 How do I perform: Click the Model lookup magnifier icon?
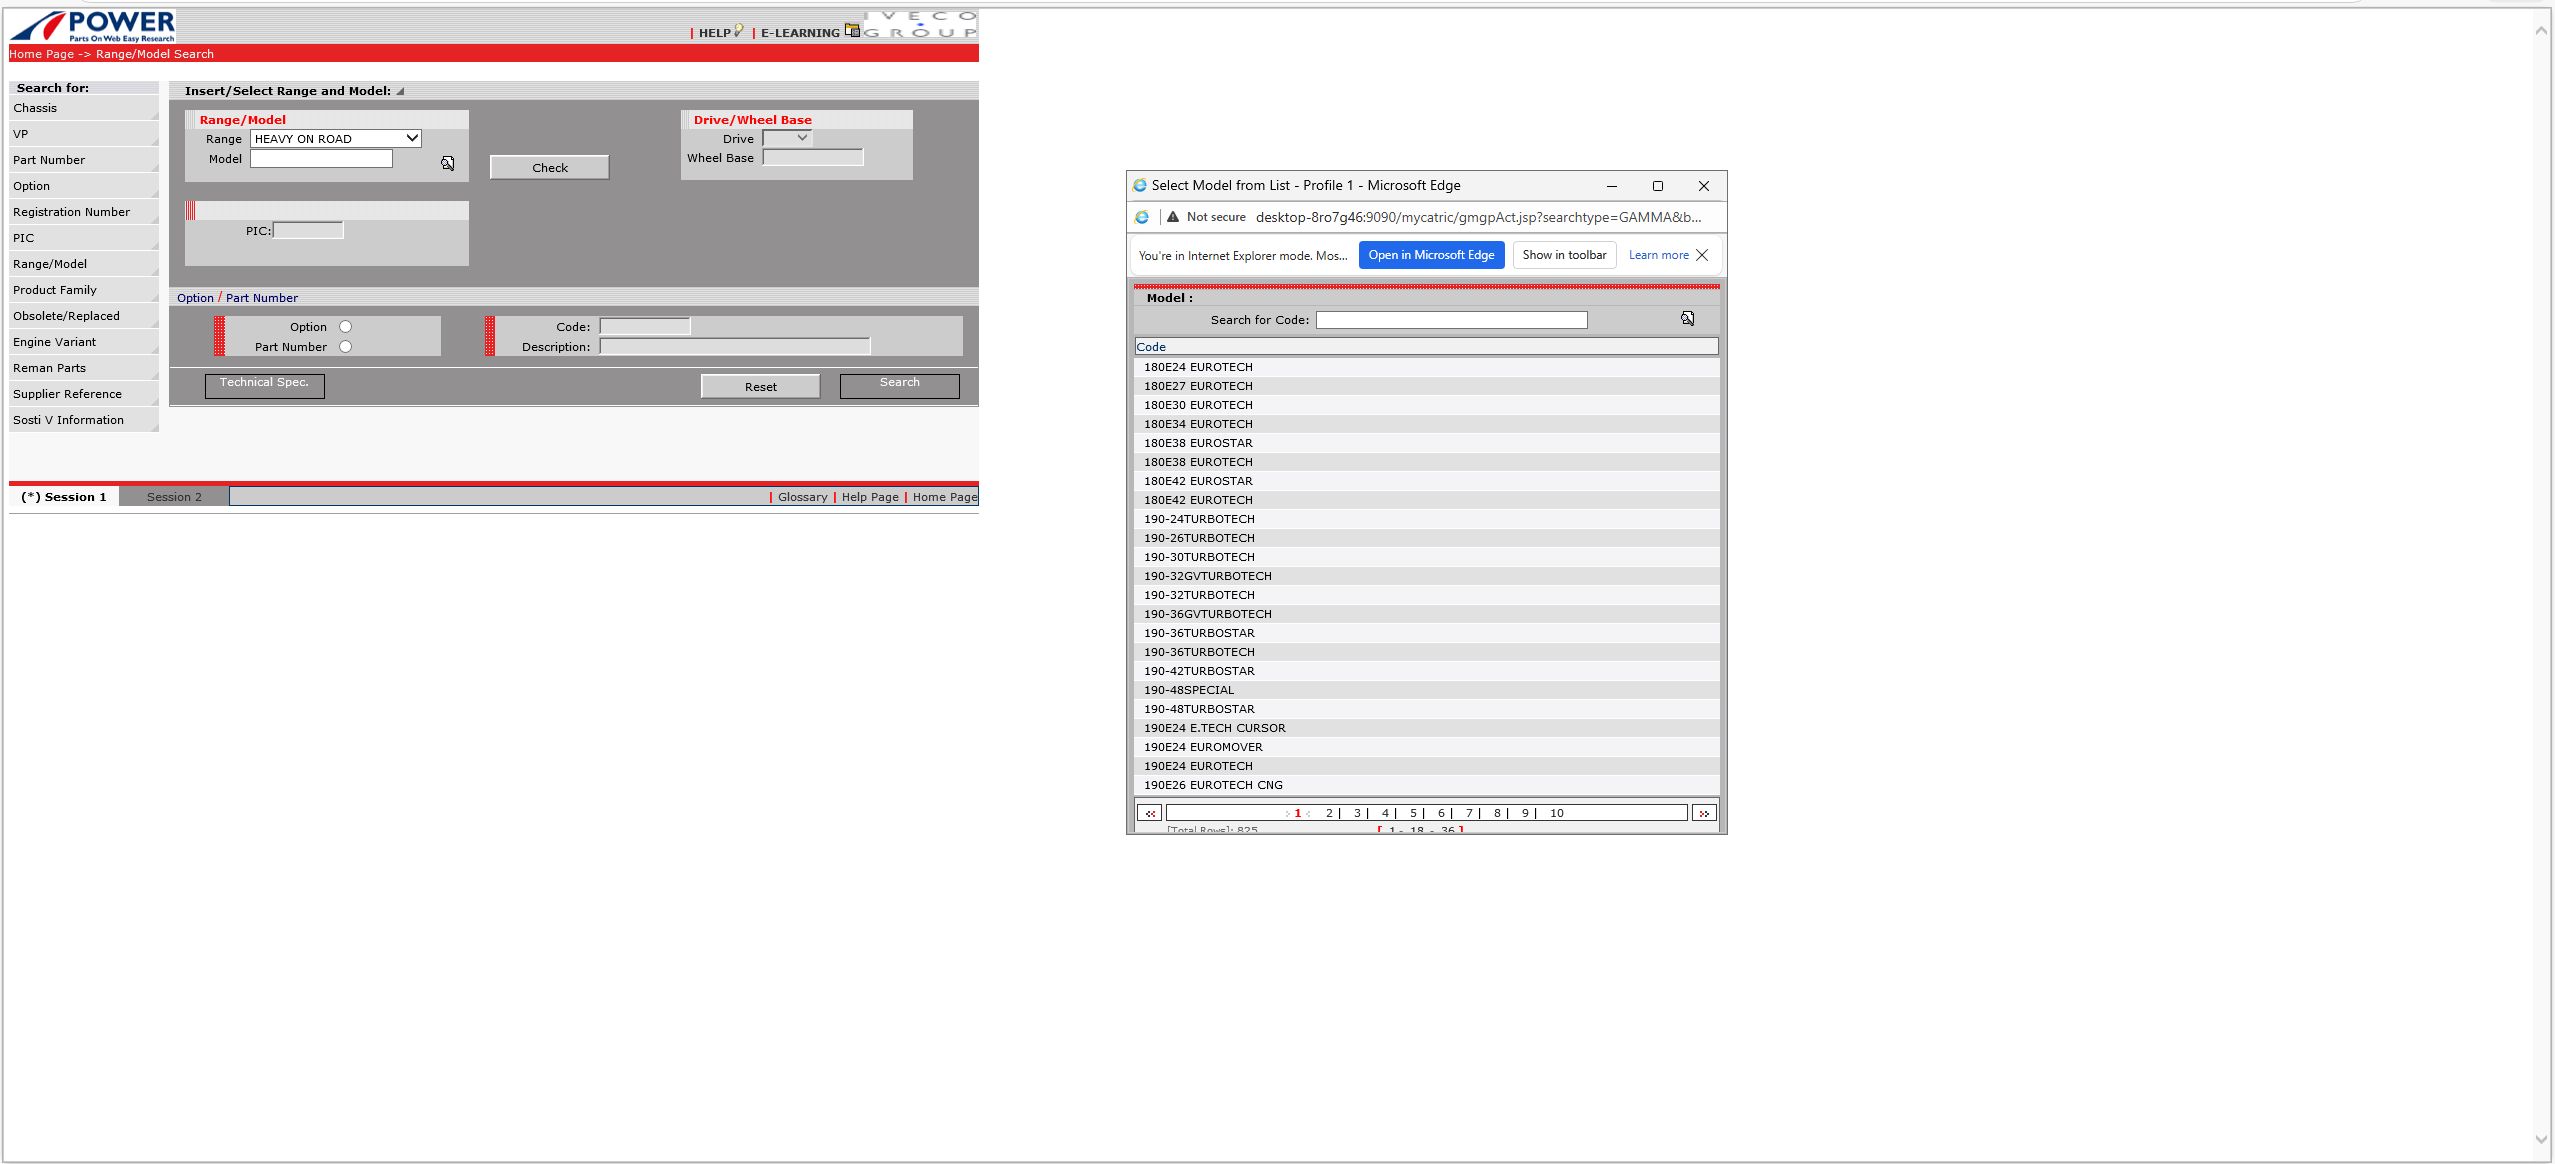pyautogui.click(x=448, y=163)
